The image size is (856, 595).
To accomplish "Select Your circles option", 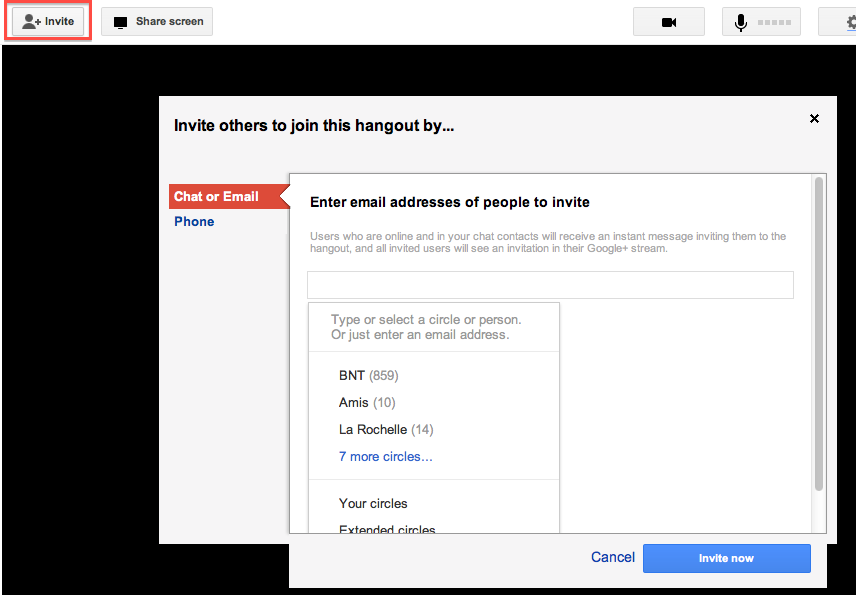I will coord(373,504).
